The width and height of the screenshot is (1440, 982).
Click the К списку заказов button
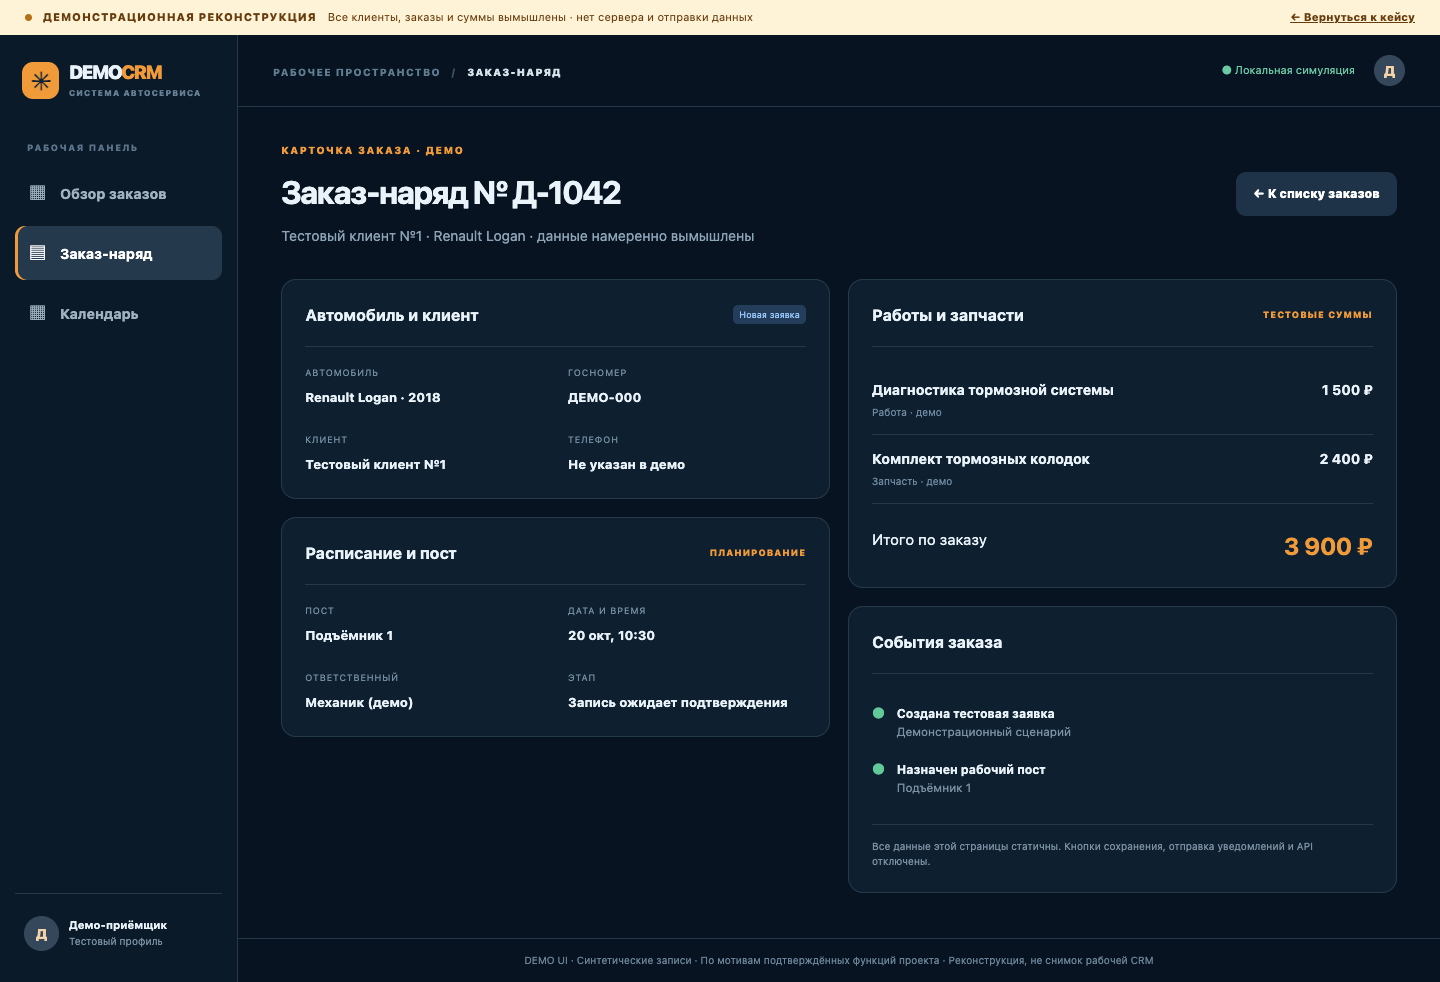[x=1316, y=194]
